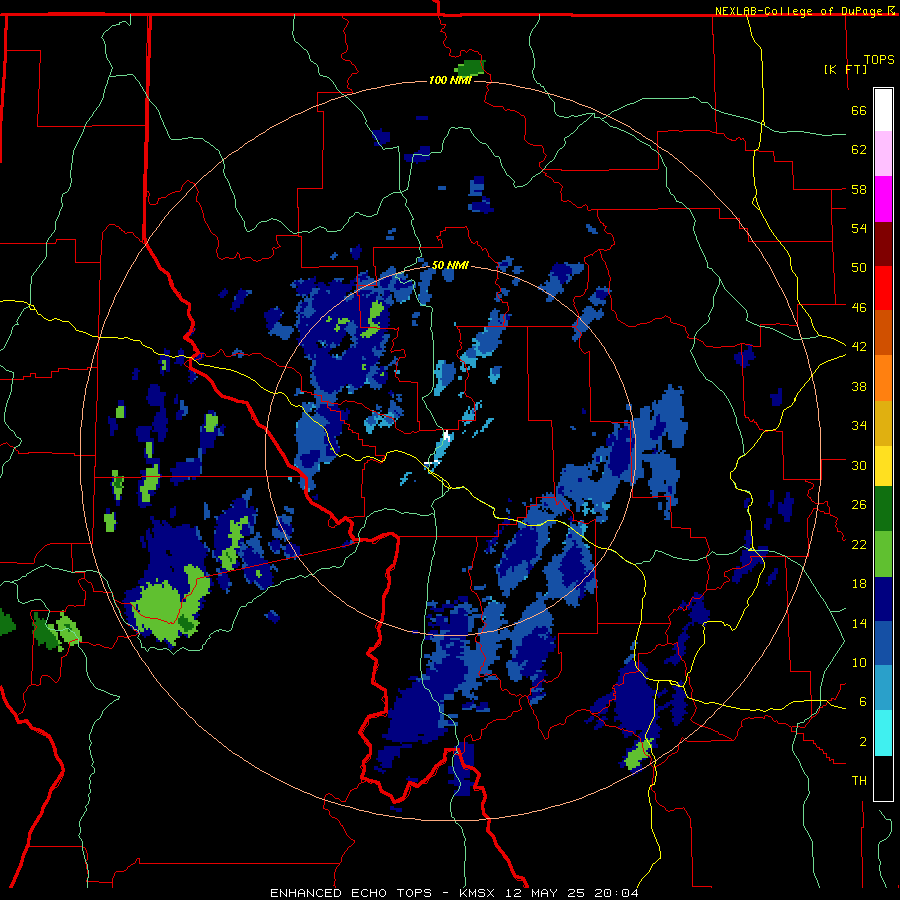Click the 62 legend value
Image resolution: width=900 pixels, height=900 pixels.
click(859, 150)
